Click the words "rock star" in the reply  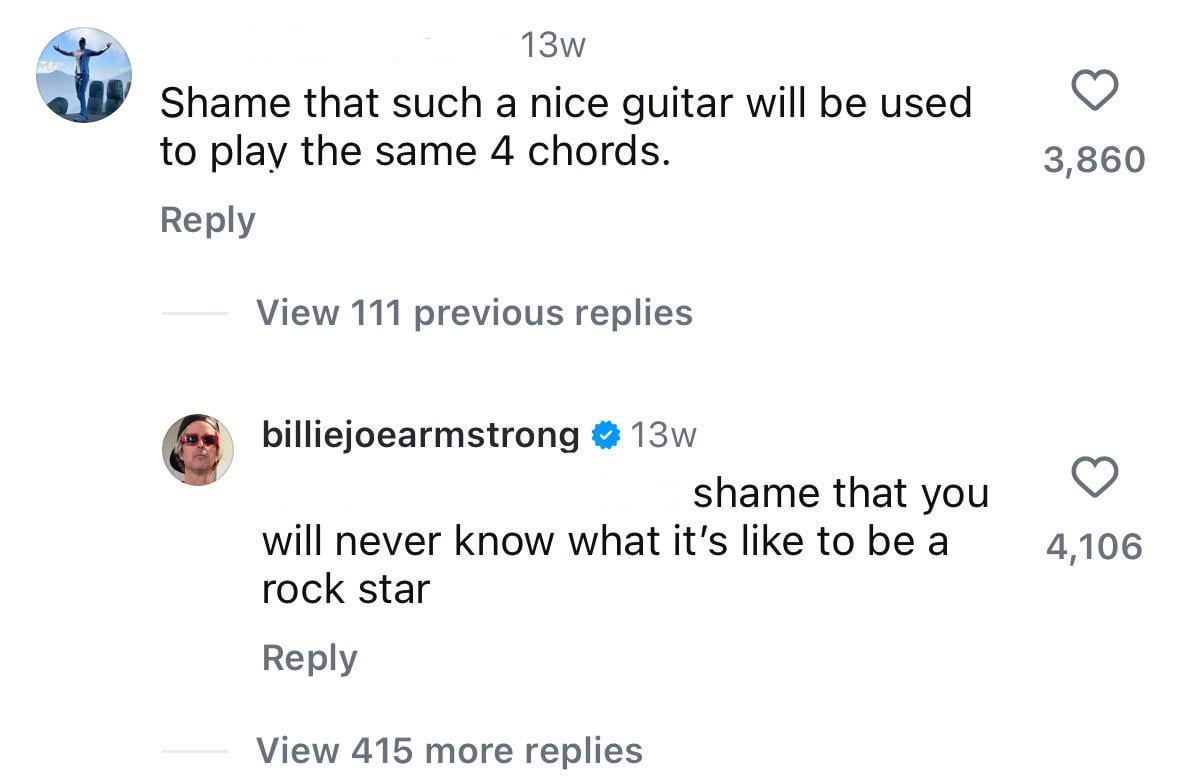[x=345, y=590]
